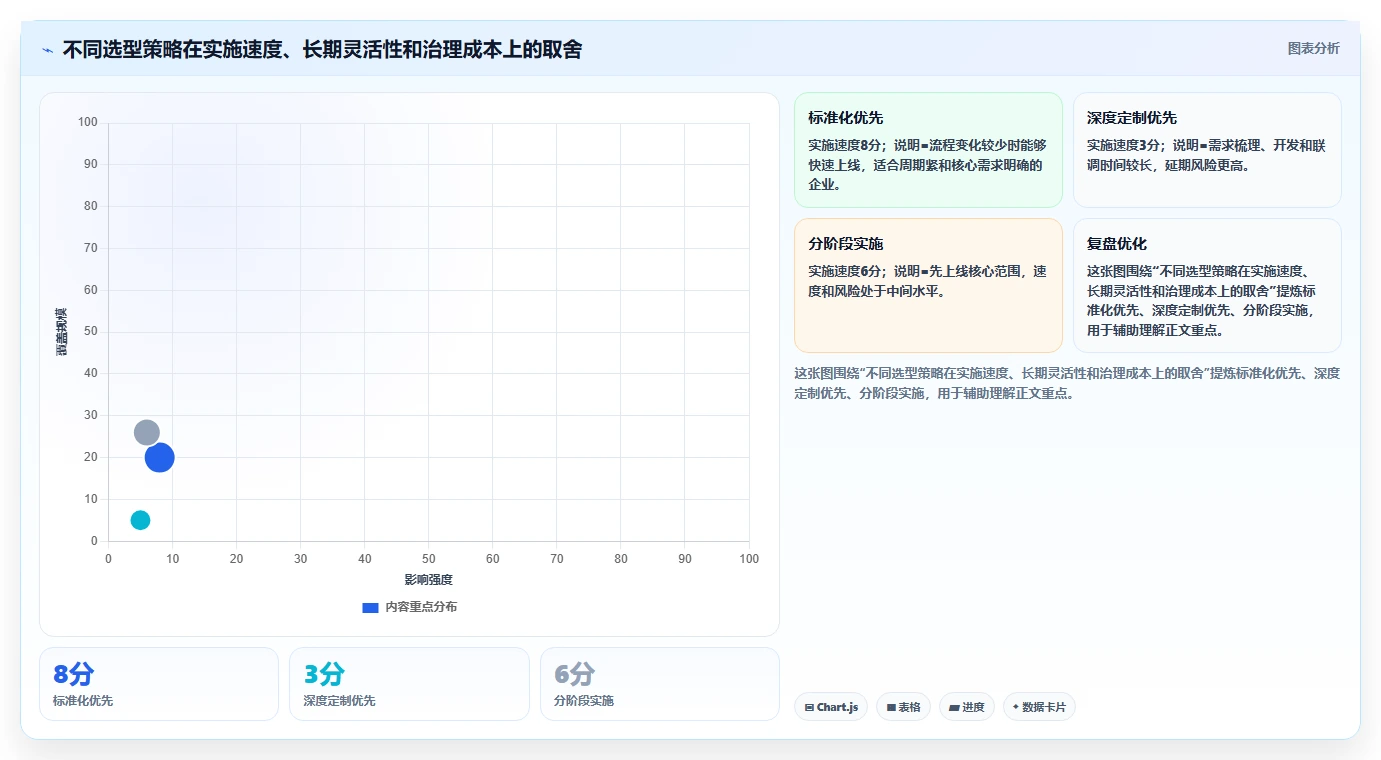The width and height of the screenshot is (1381, 760).
Task: Click the blue legend color box
Action: coord(370,607)
